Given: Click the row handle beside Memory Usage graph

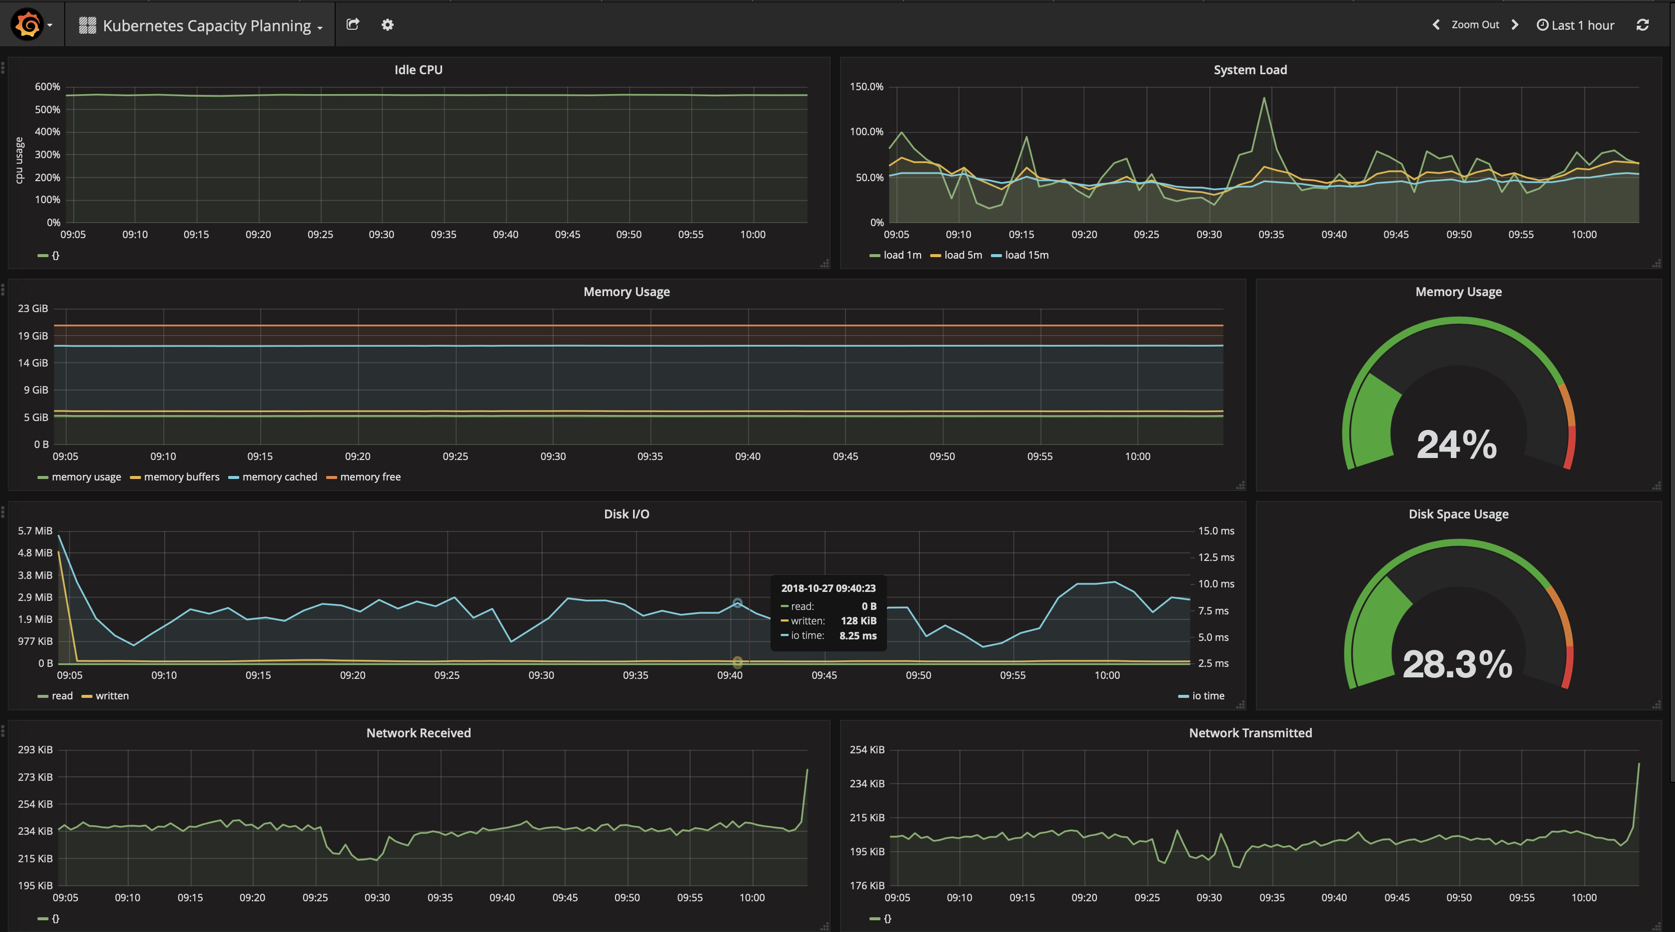Looking at the screenshot, I should point(3,290).
